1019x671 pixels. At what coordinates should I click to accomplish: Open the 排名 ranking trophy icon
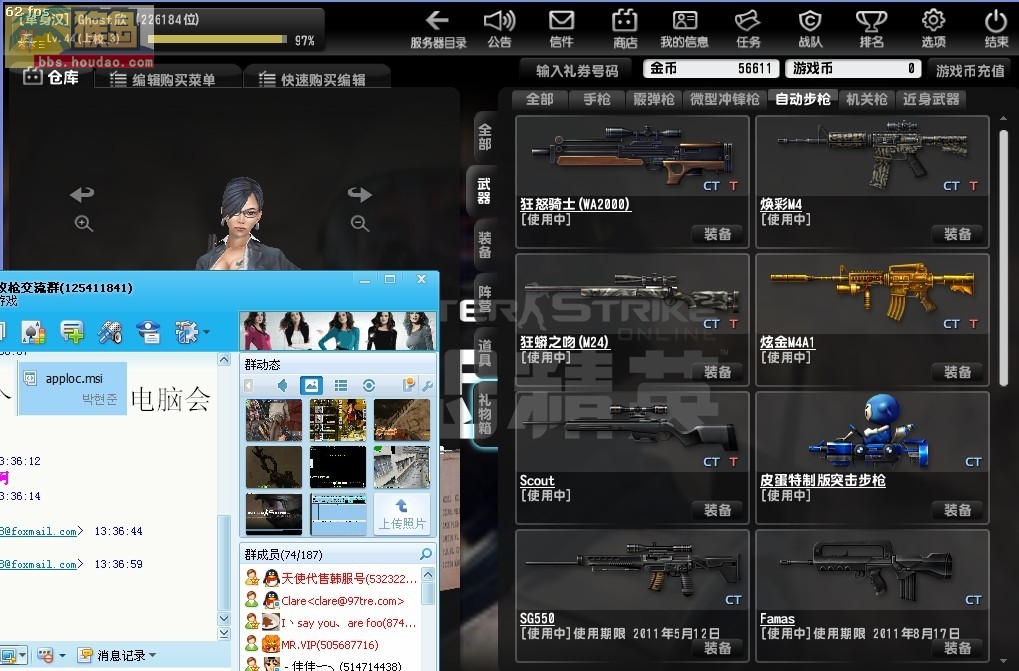871,29
